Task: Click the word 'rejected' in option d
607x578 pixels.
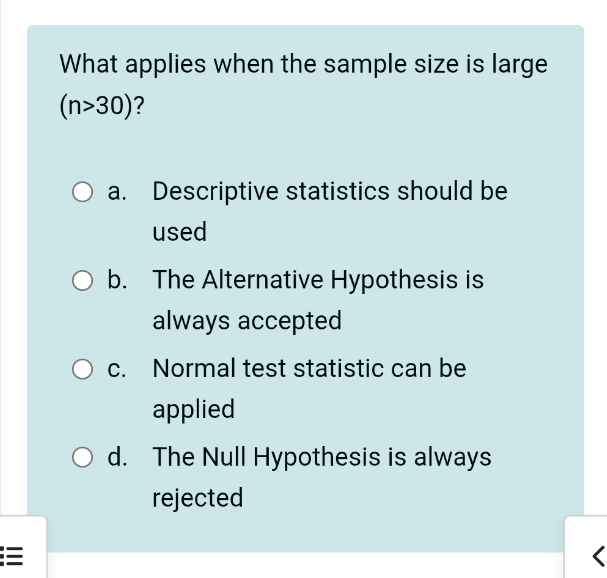Action: (x=198, y=498)
